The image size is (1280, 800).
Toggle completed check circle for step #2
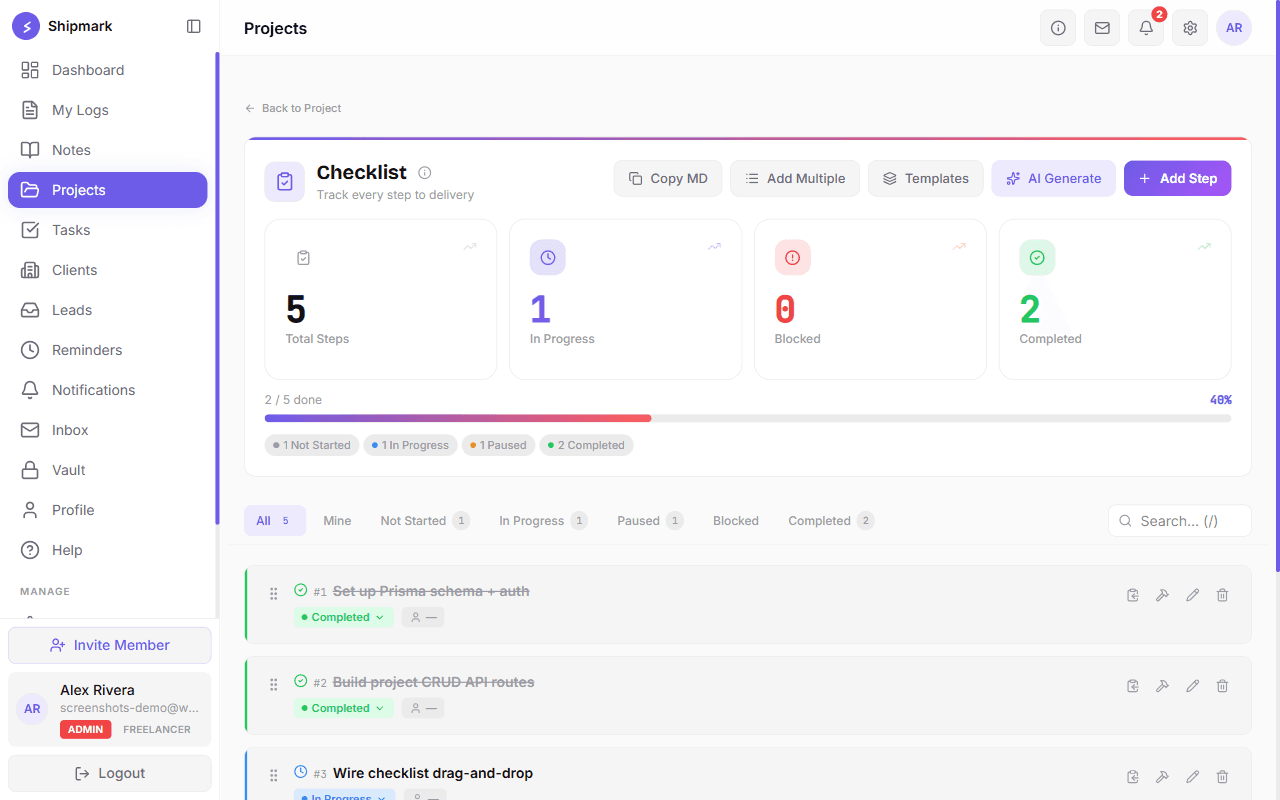point(301,681)
